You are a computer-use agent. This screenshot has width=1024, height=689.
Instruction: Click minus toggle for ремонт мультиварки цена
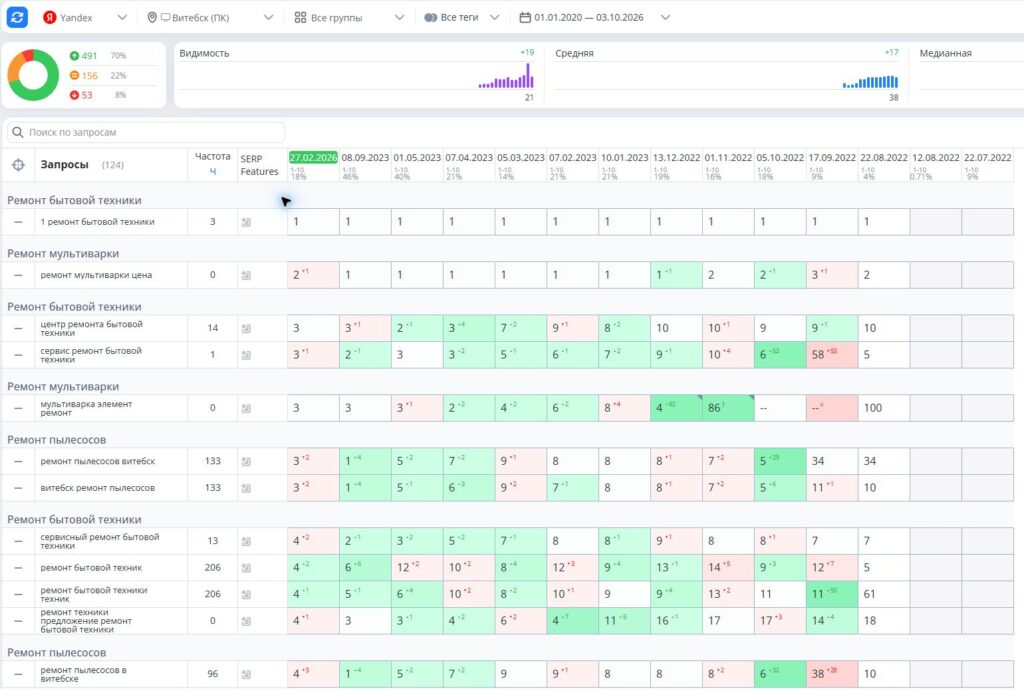click(x=18, y=276)
